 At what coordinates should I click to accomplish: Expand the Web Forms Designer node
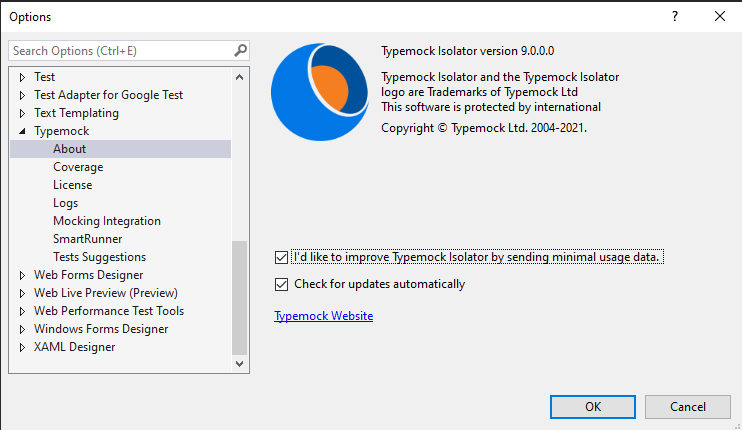pyautogui.click(x=23, y=275)
